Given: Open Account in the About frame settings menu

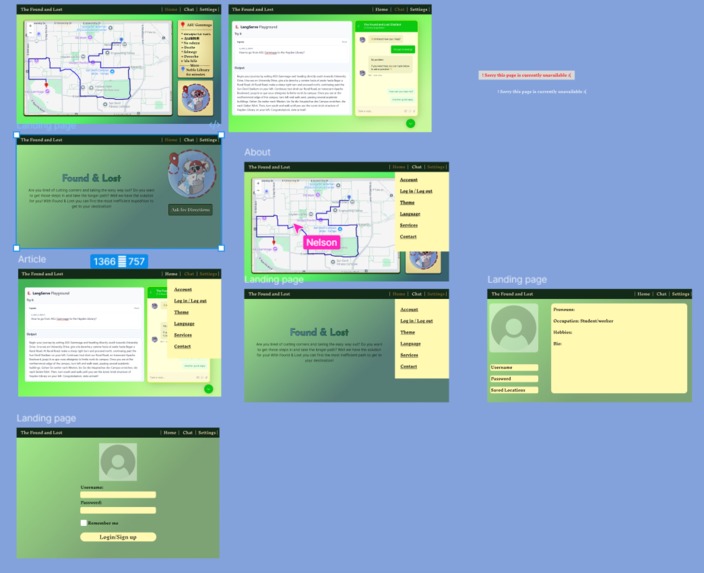Looking at the screenshot, I should pyautogui.click(x=409, y=180).
